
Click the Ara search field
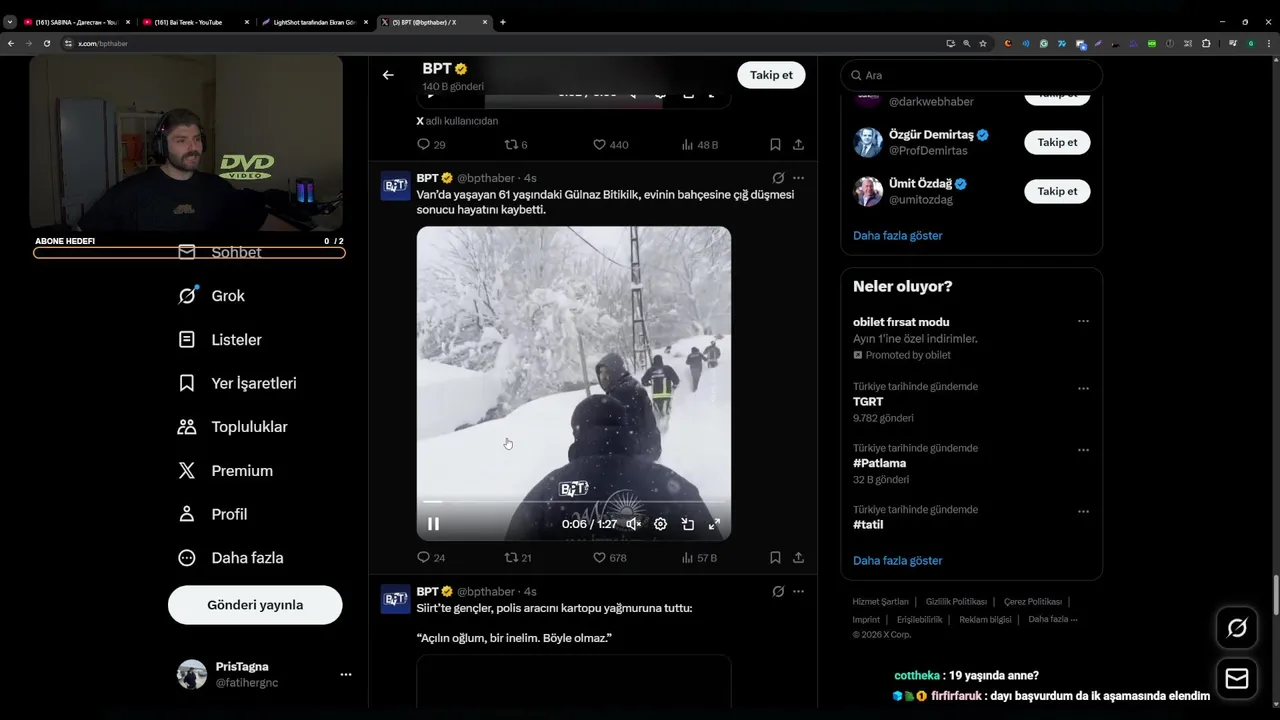click(971, 75)
